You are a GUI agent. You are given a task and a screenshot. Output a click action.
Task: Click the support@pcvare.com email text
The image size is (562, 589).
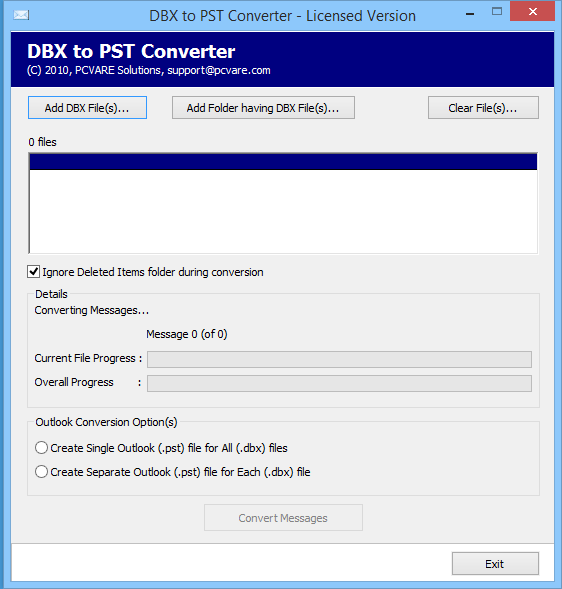pos(219,71)
